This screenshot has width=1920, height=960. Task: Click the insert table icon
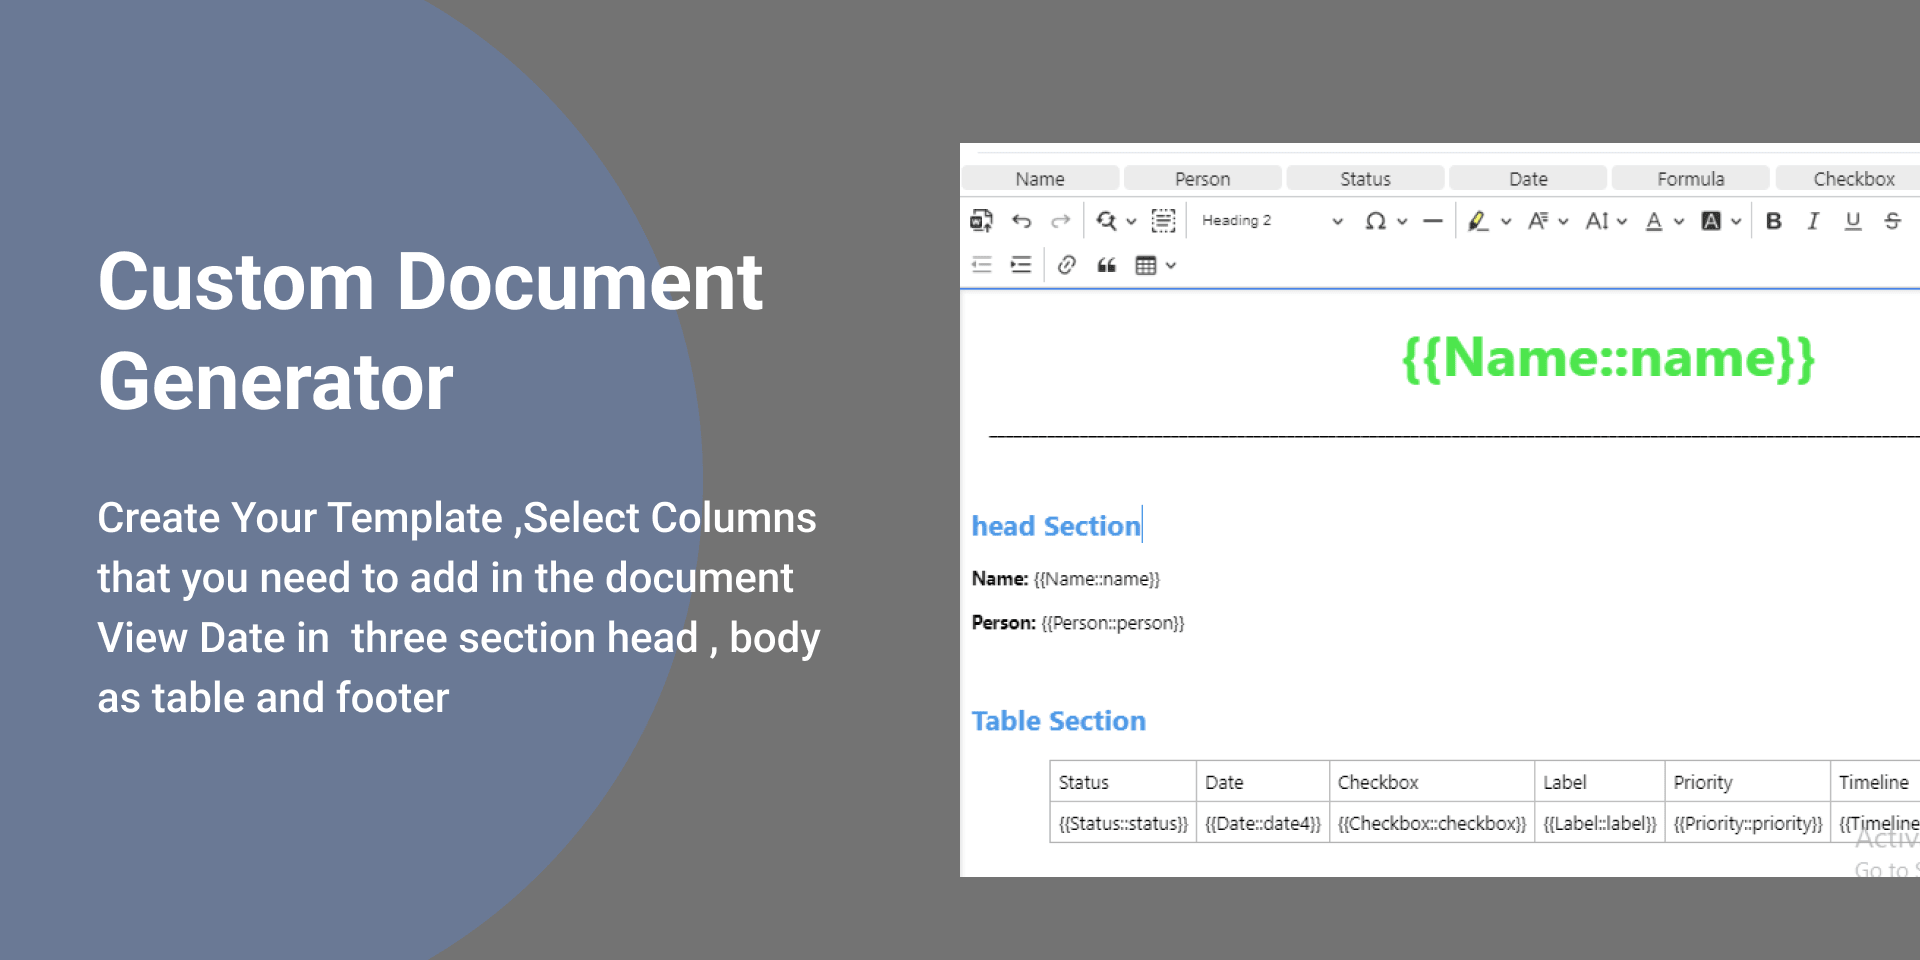1146,265
